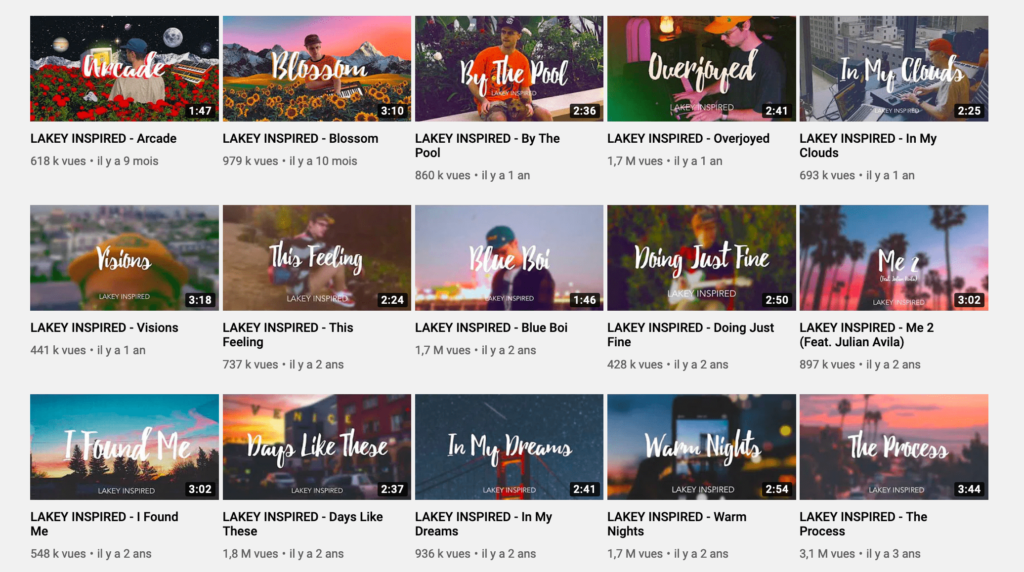Select the In My Dreams thumbnail
Image resolution: width=1024 pixels, height=572 pixels.
(x=509, y=447)
